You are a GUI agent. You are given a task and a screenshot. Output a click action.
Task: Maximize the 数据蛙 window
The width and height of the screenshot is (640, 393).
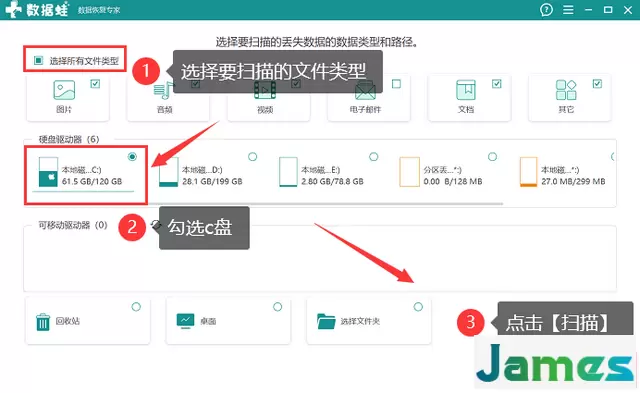[608, 9]
